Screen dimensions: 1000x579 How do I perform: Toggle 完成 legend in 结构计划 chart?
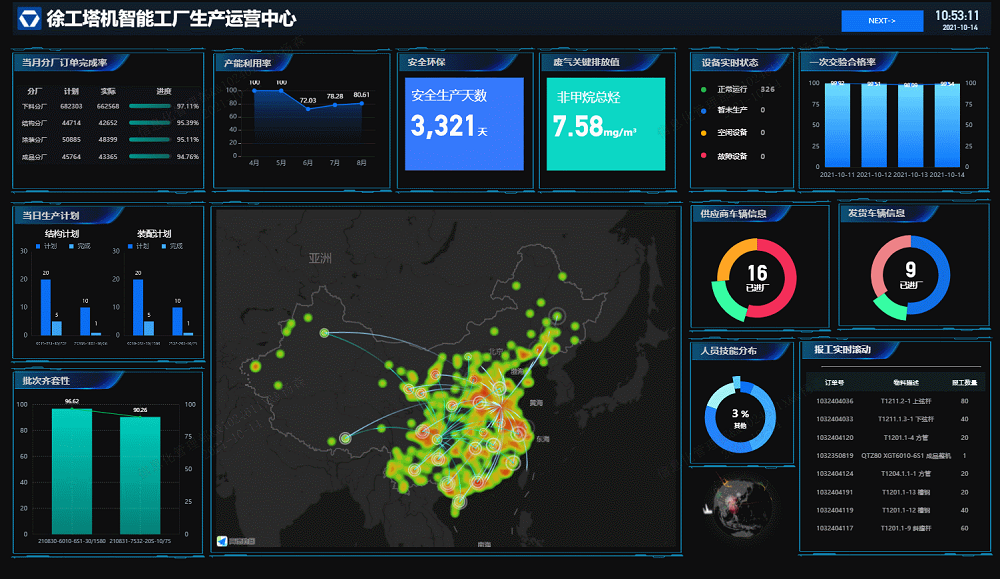point(71,245)
